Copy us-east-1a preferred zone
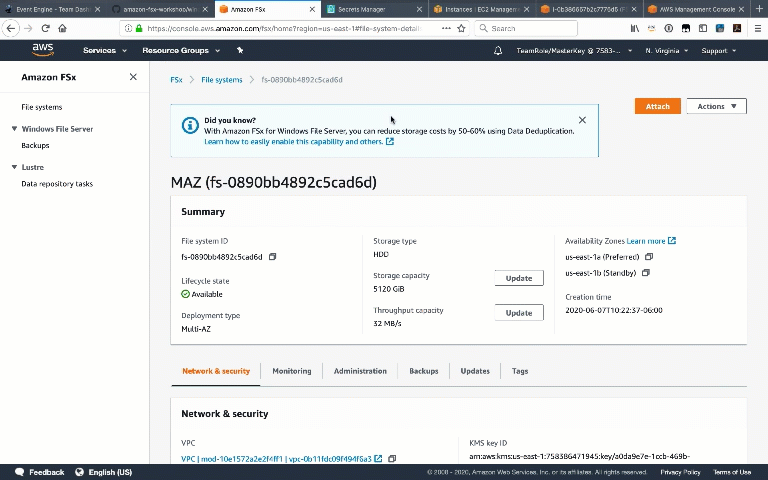This screenshot has width=768, height=480. click(x=649, y=257)
